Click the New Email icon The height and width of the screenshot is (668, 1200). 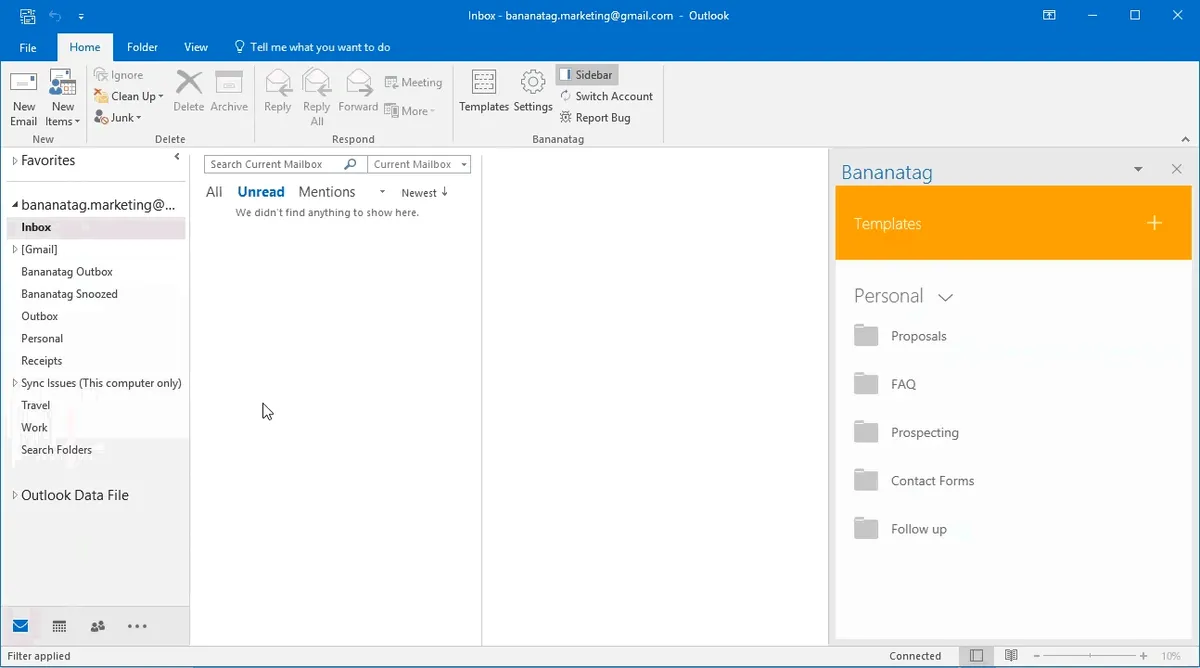coord(24,98)
